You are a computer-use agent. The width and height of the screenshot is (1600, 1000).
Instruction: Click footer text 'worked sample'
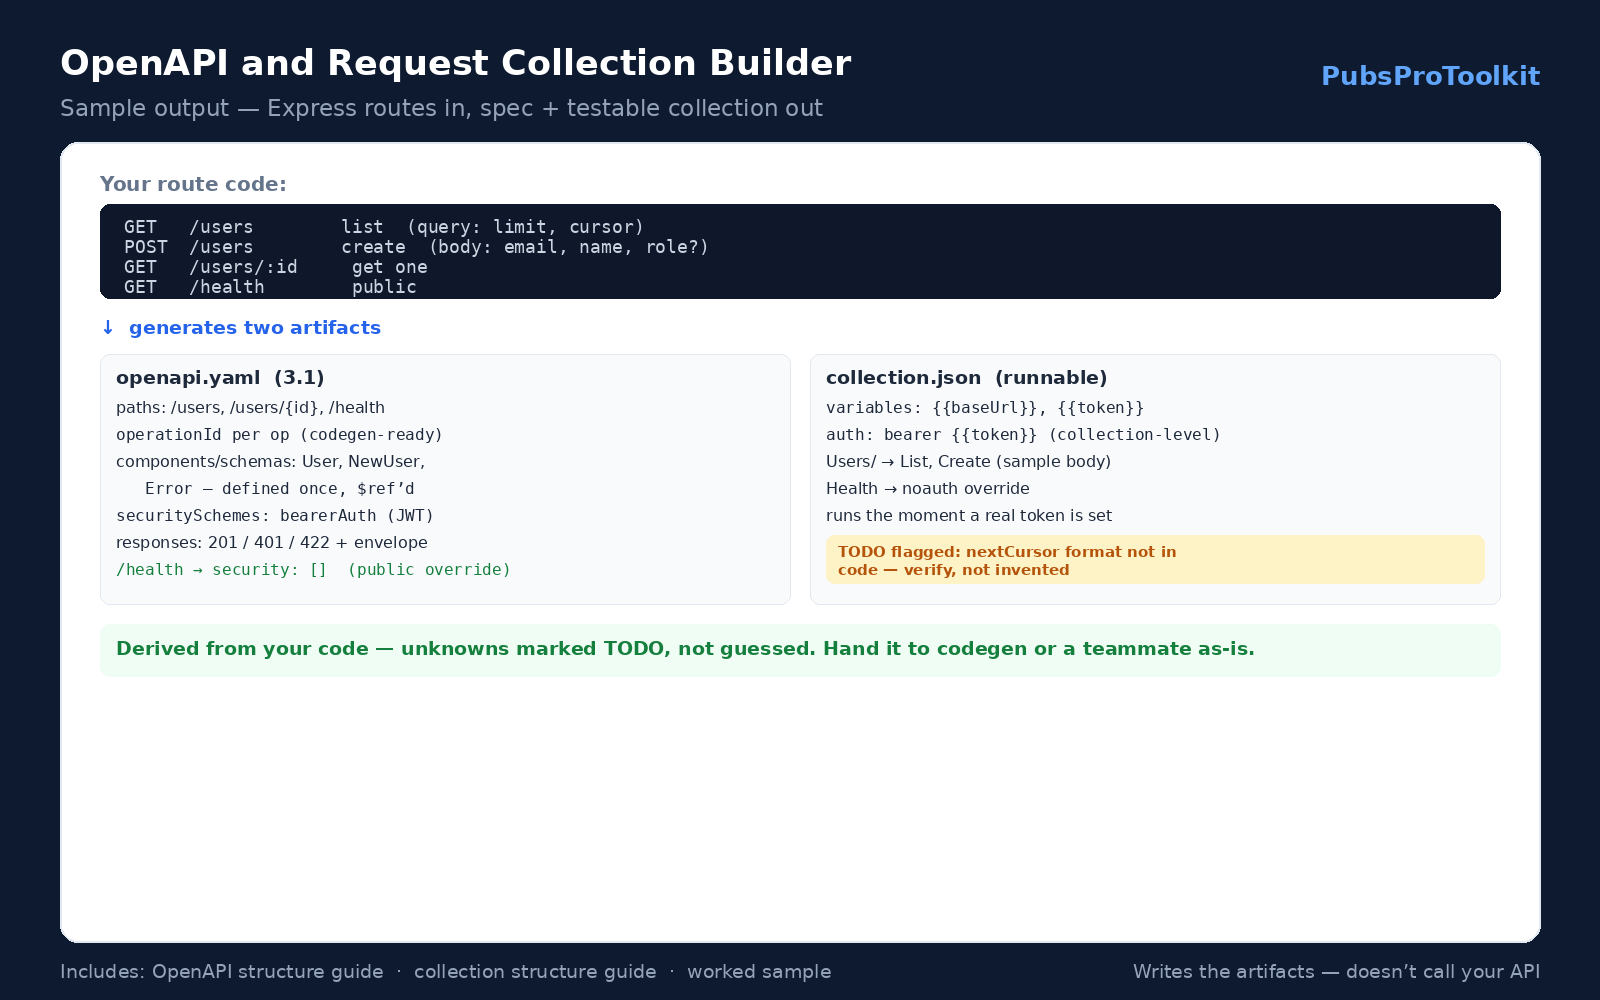[x=759, y=972]
